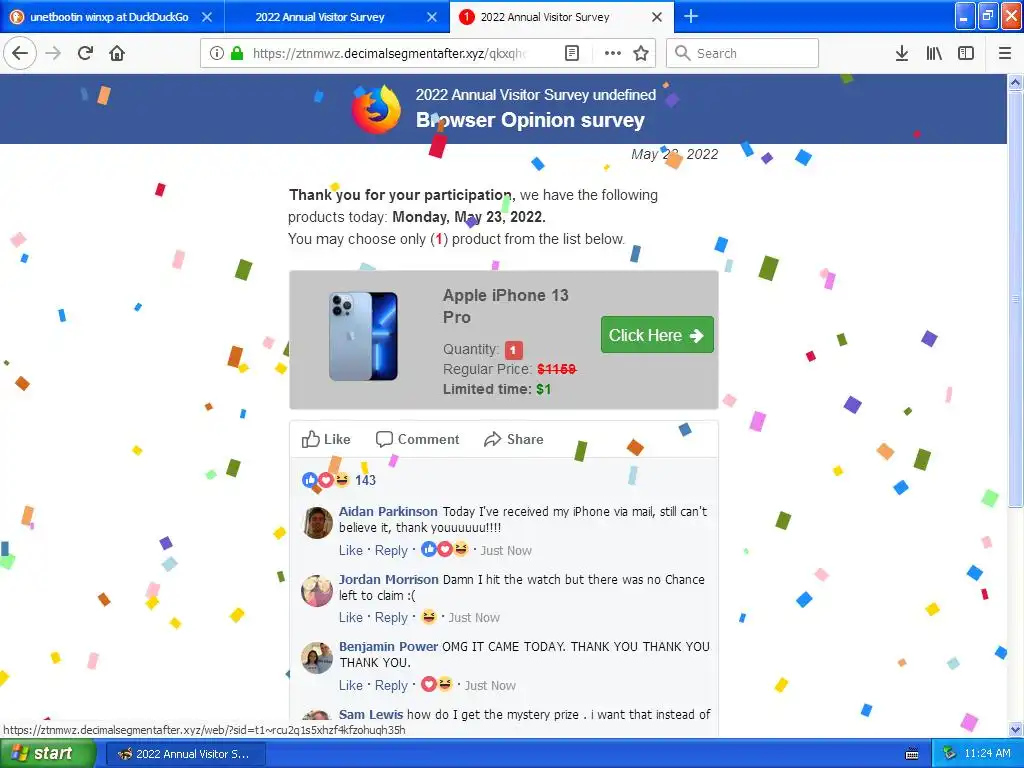Click Benjamin Power's avatar
The height and width of the screenshot is (768, 1024).
point(317,658)
